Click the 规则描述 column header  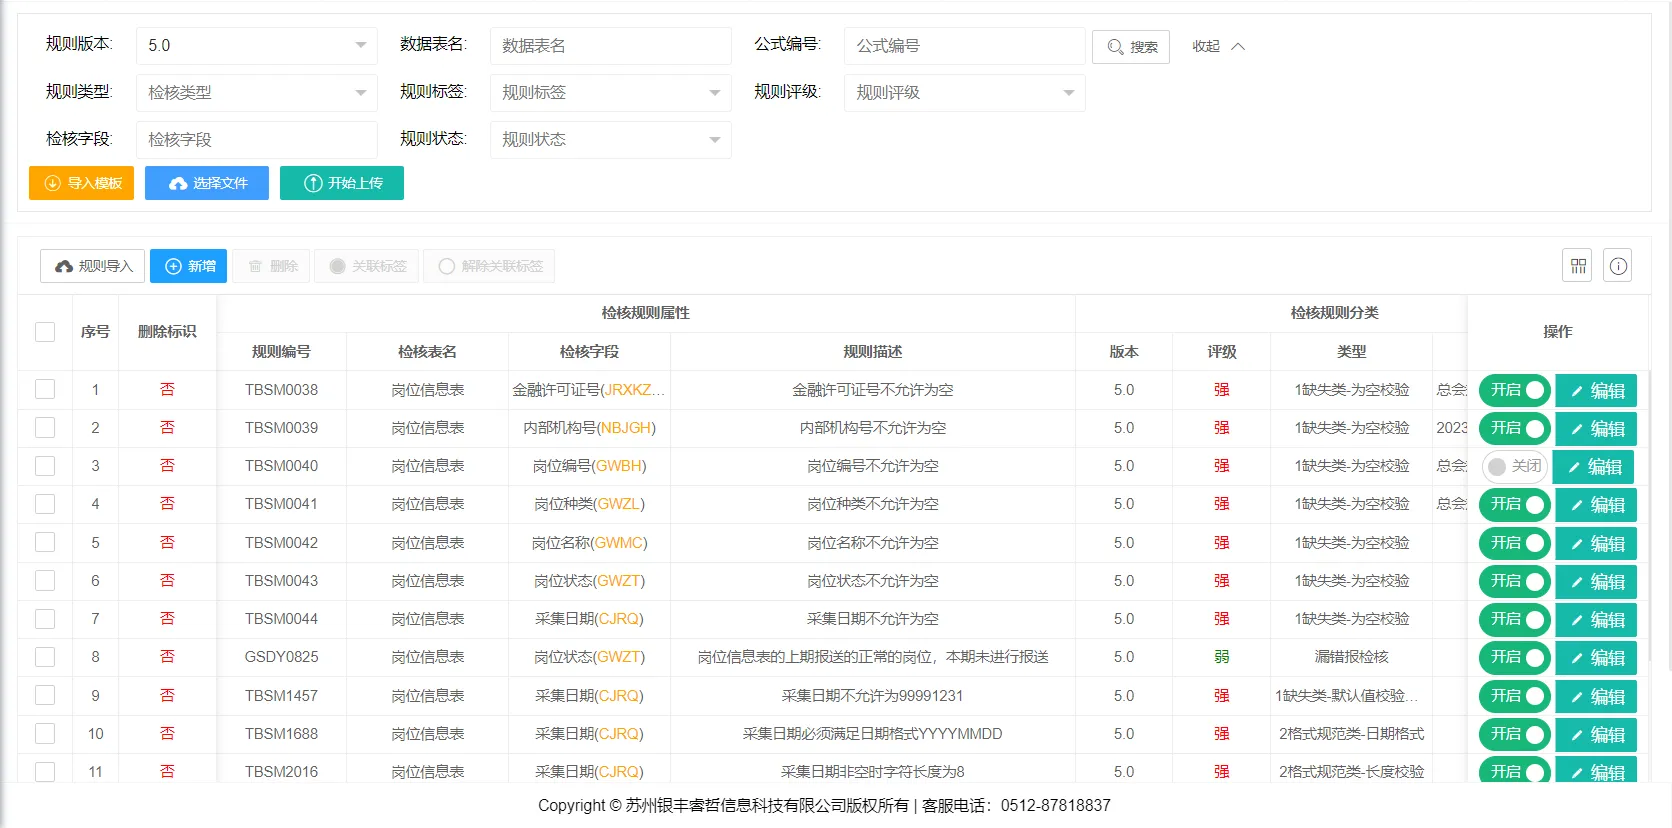tap(872, 352)
